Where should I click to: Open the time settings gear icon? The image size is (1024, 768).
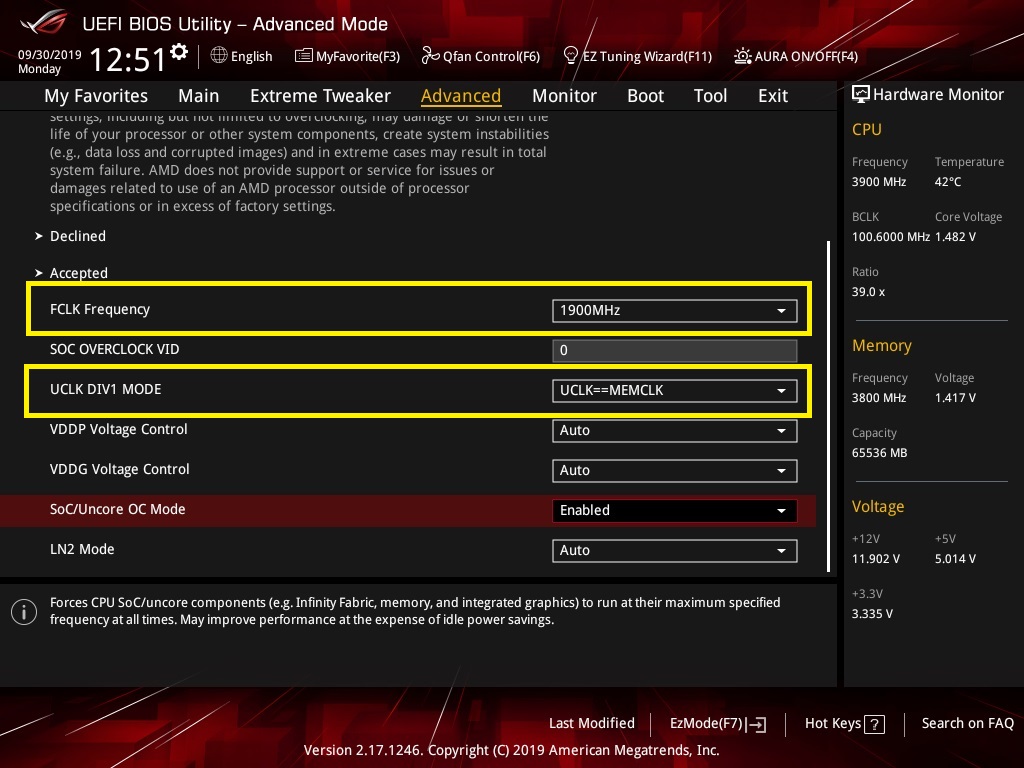(179, 52)
